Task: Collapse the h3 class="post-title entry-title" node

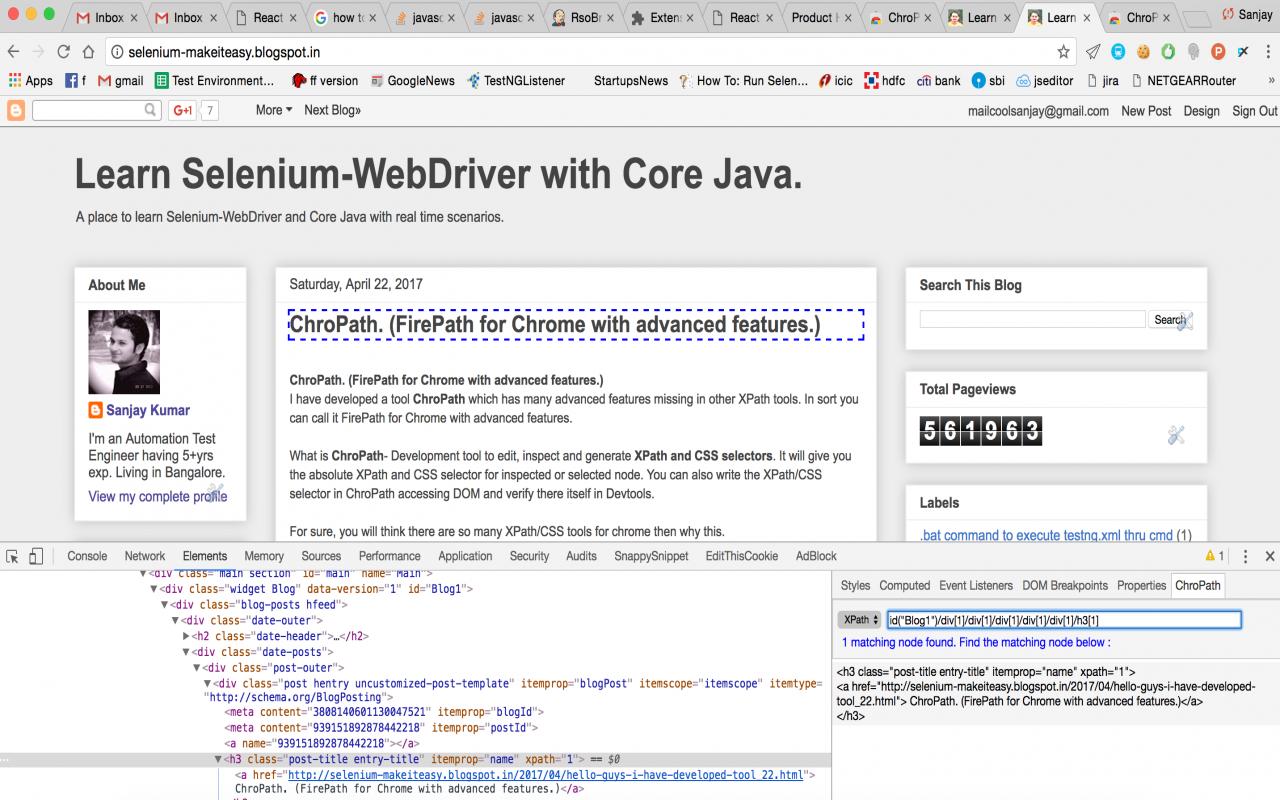Action: tap(219, 759)
